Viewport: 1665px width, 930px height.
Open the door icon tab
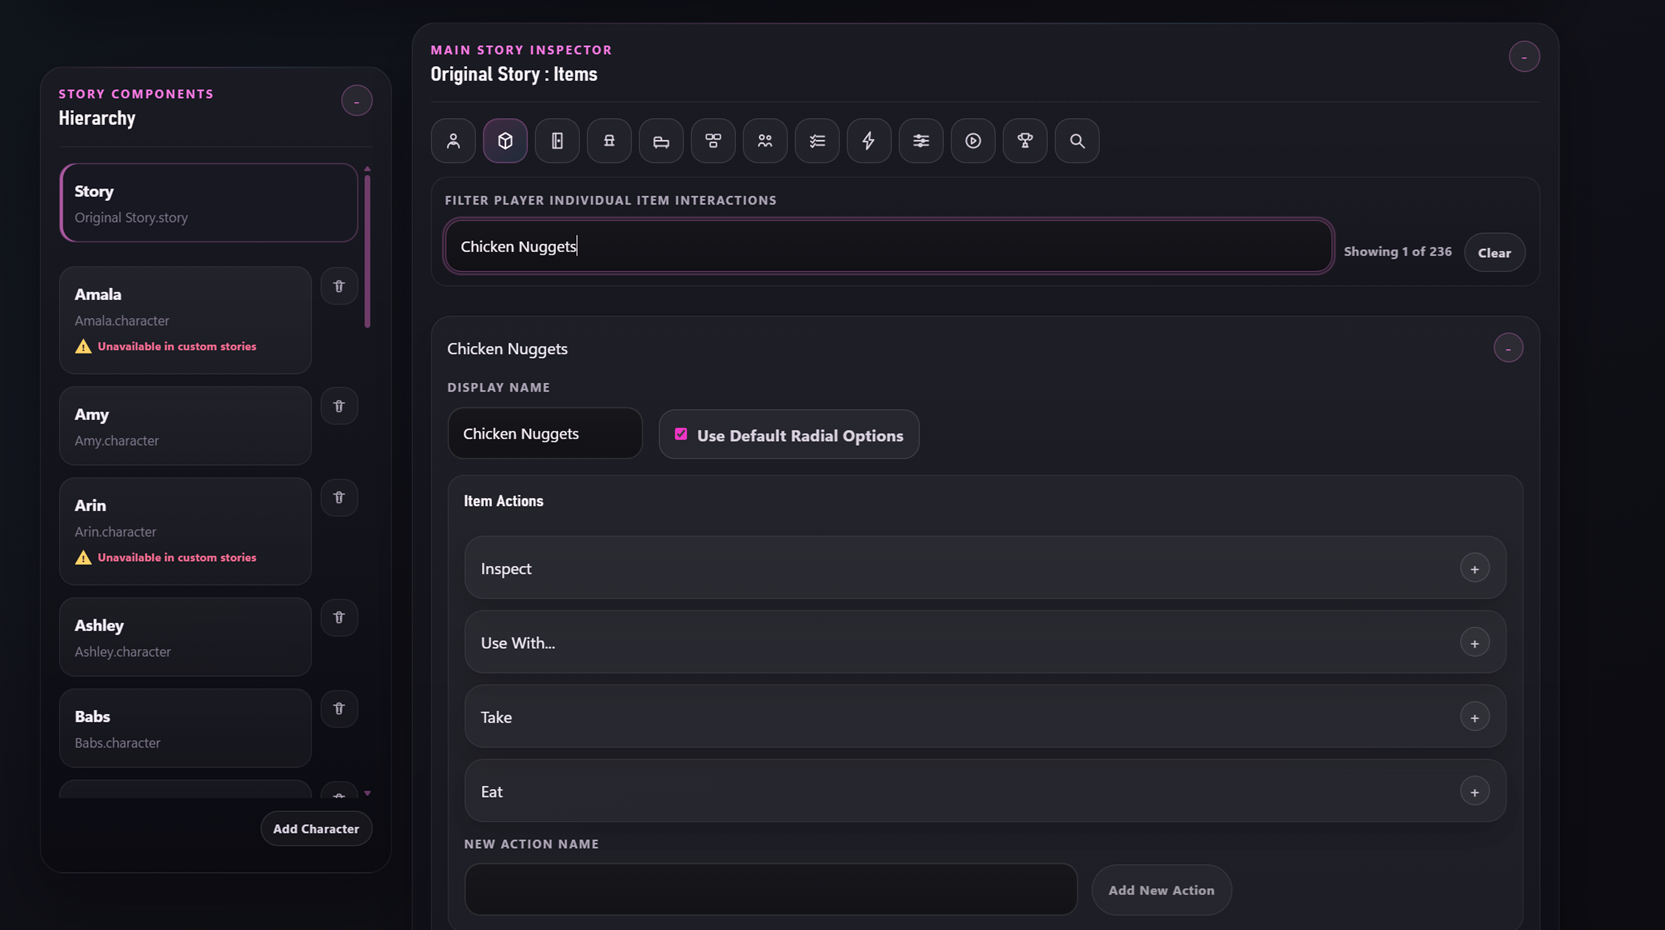pos(557,141)
